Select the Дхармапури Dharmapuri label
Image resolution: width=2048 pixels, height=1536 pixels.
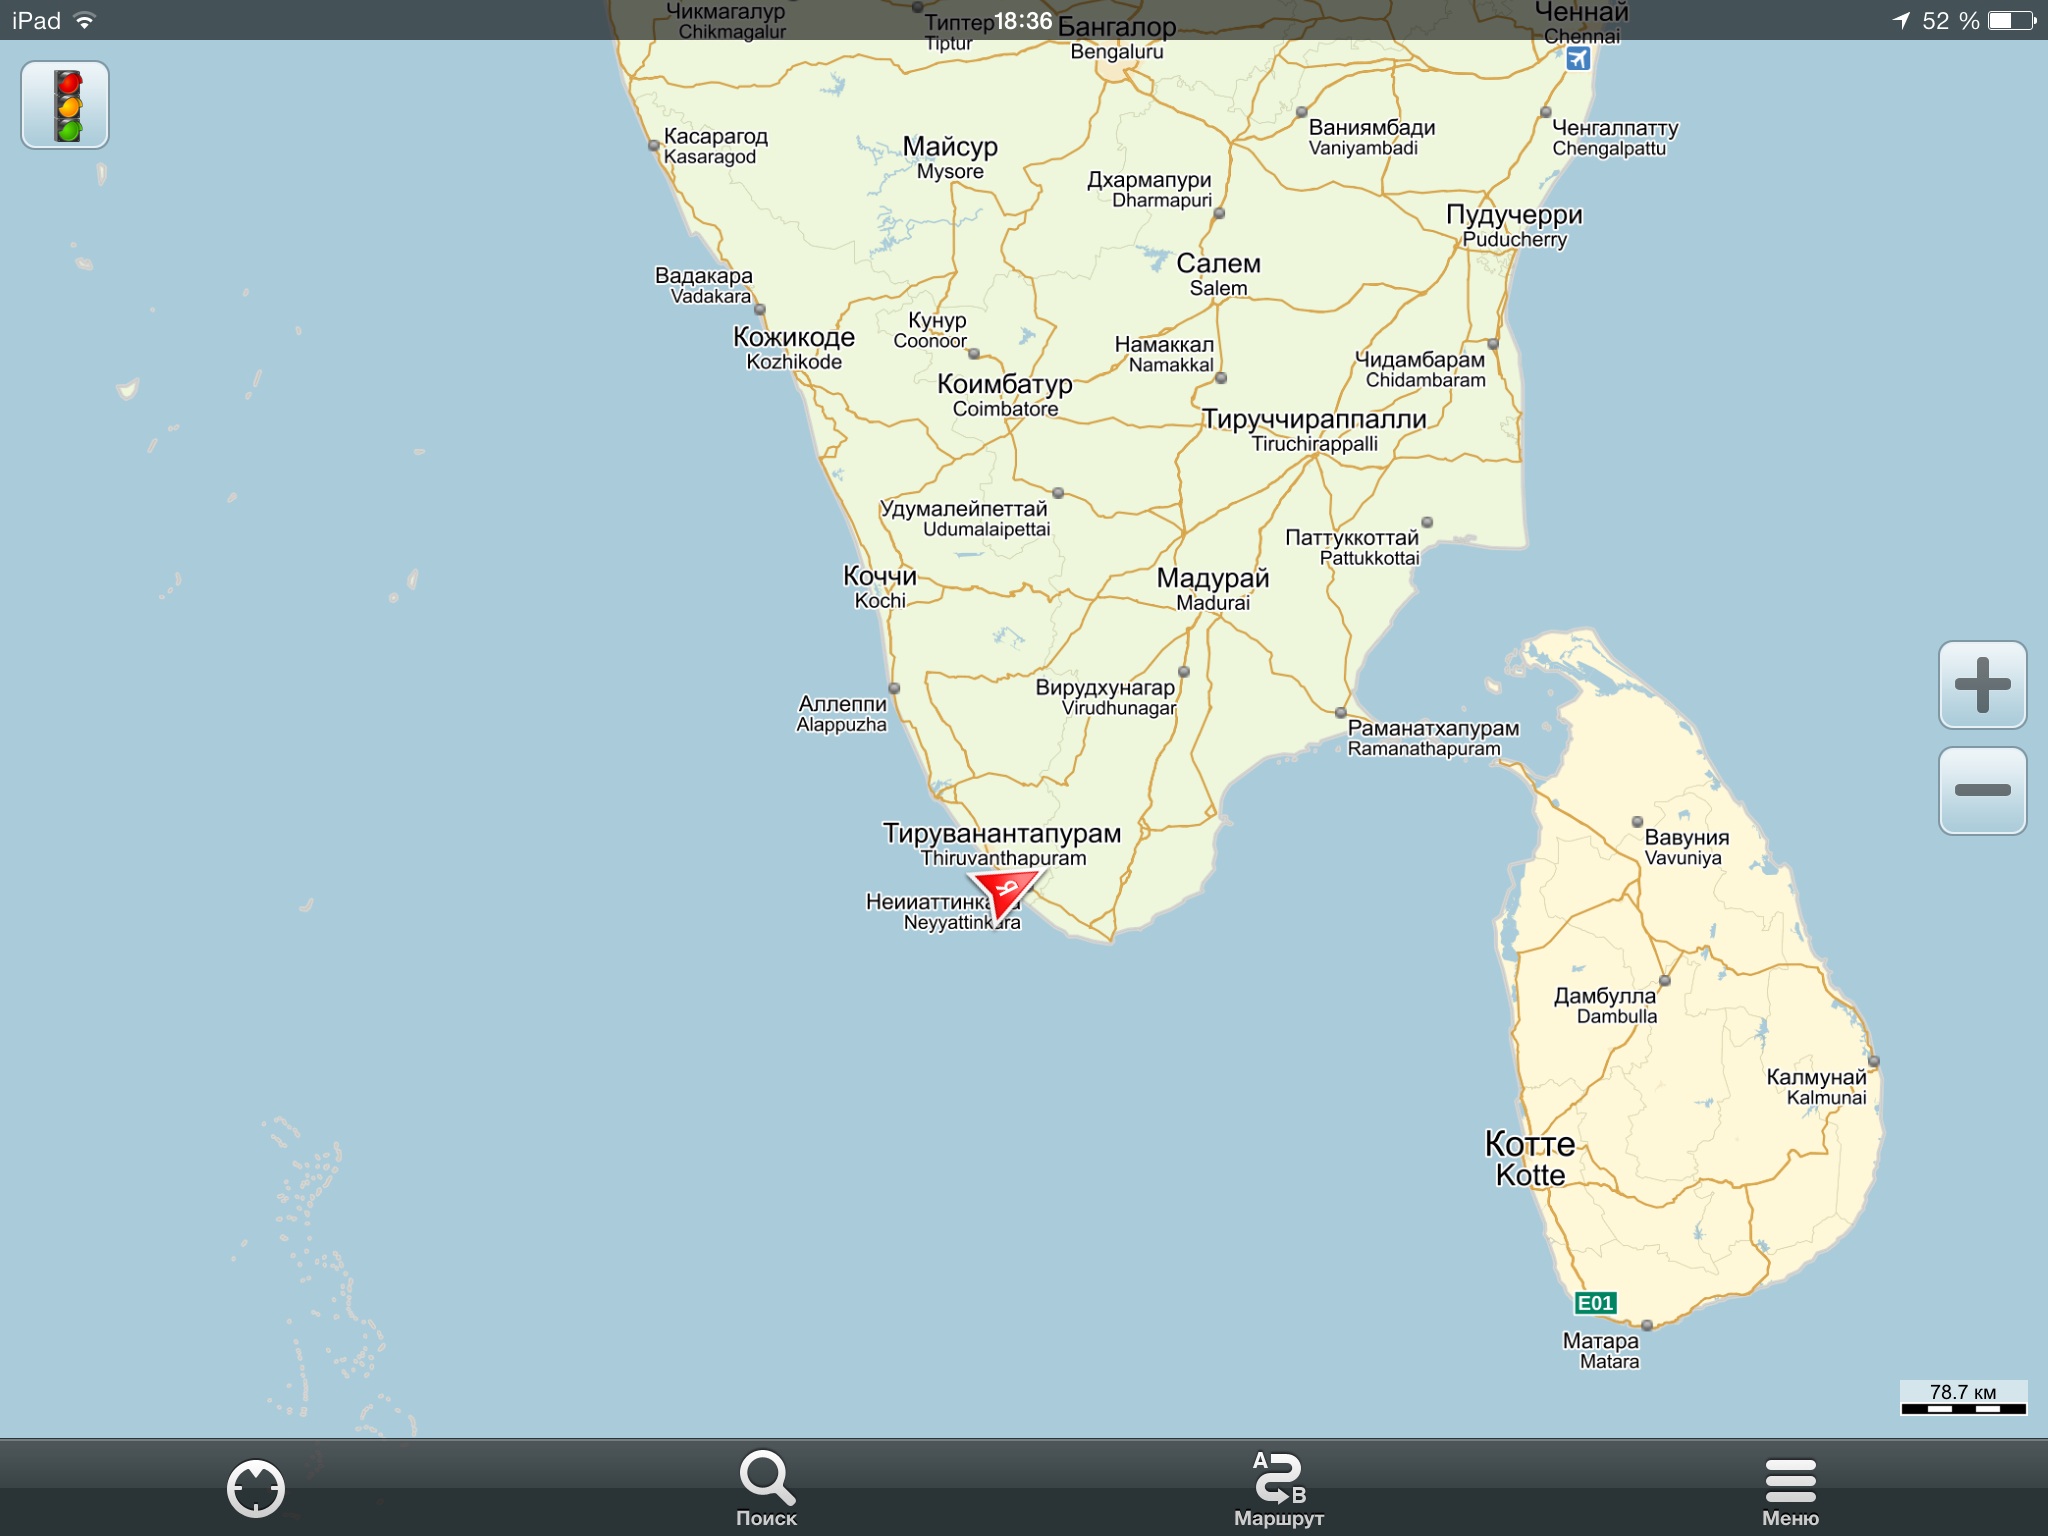pyautogui.click(x=1149, y=189)
